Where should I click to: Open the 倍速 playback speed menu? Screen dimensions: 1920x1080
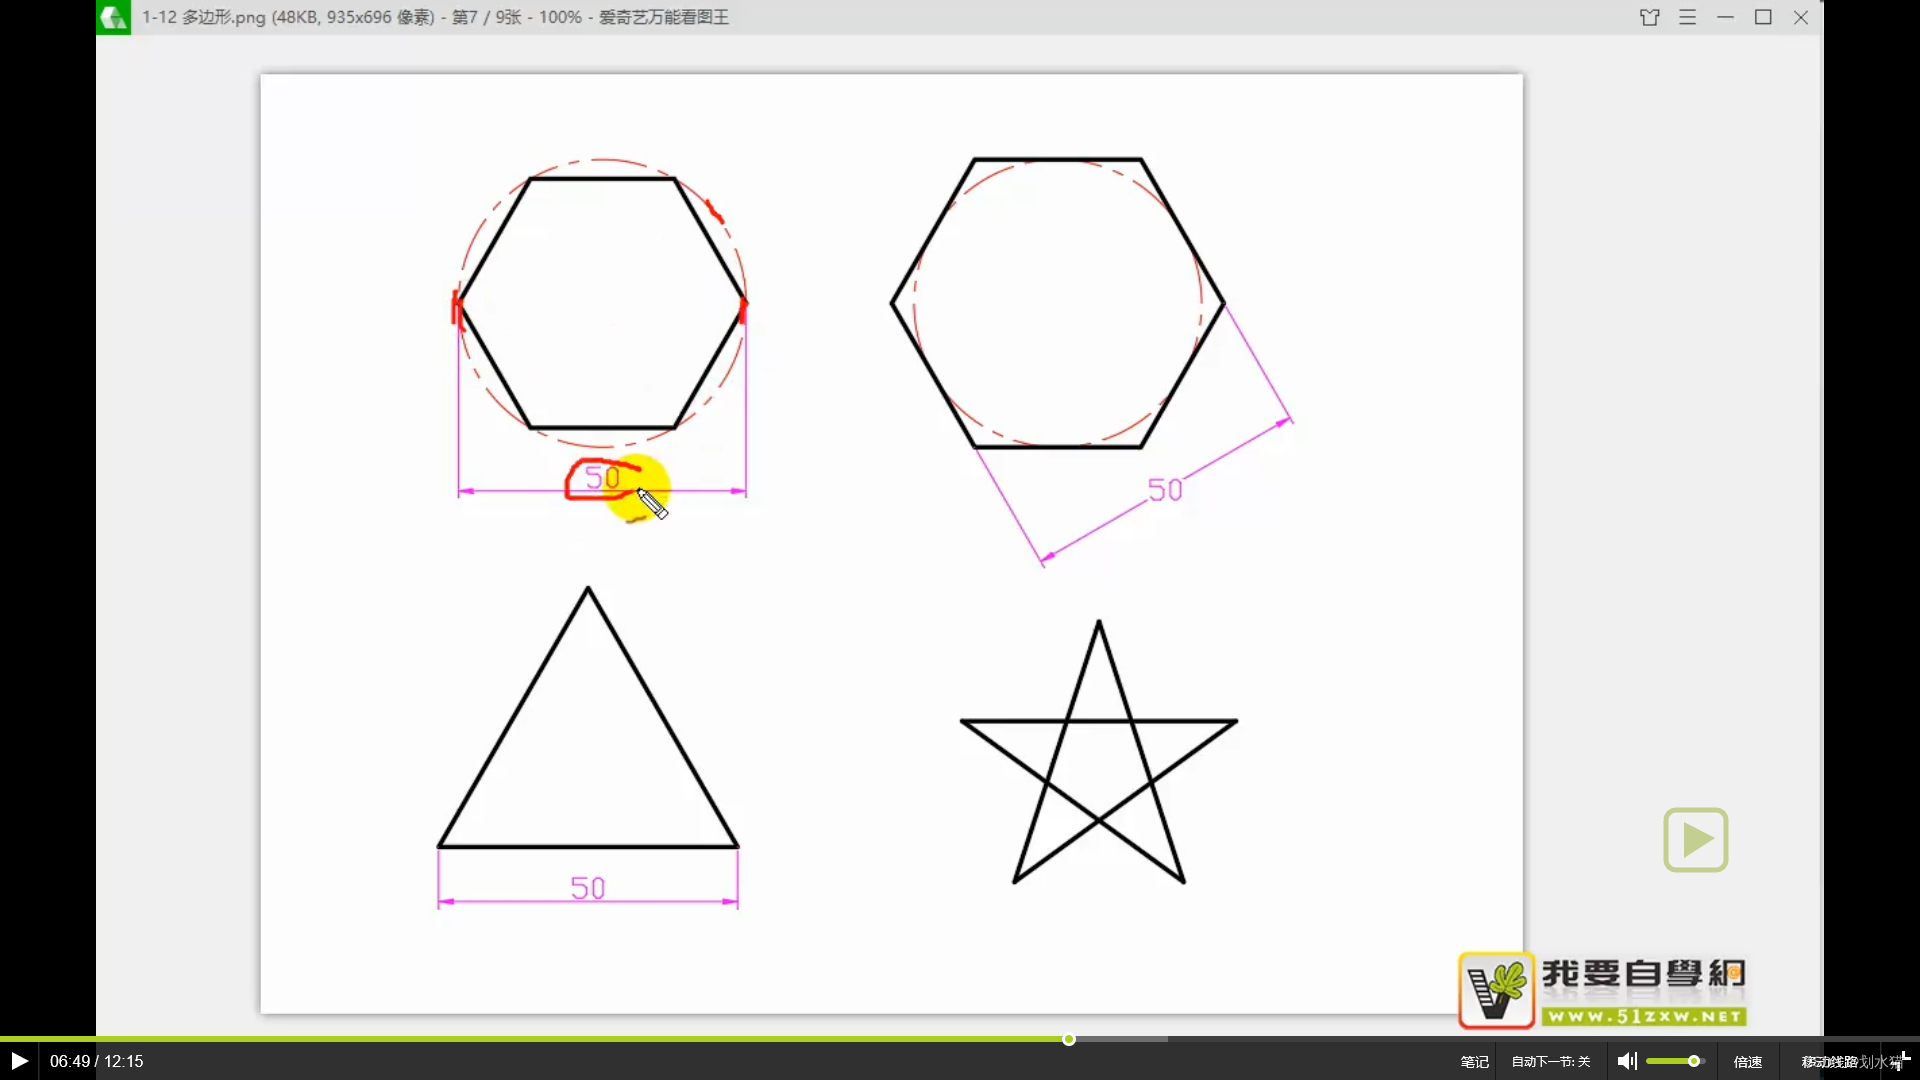1748,1061
